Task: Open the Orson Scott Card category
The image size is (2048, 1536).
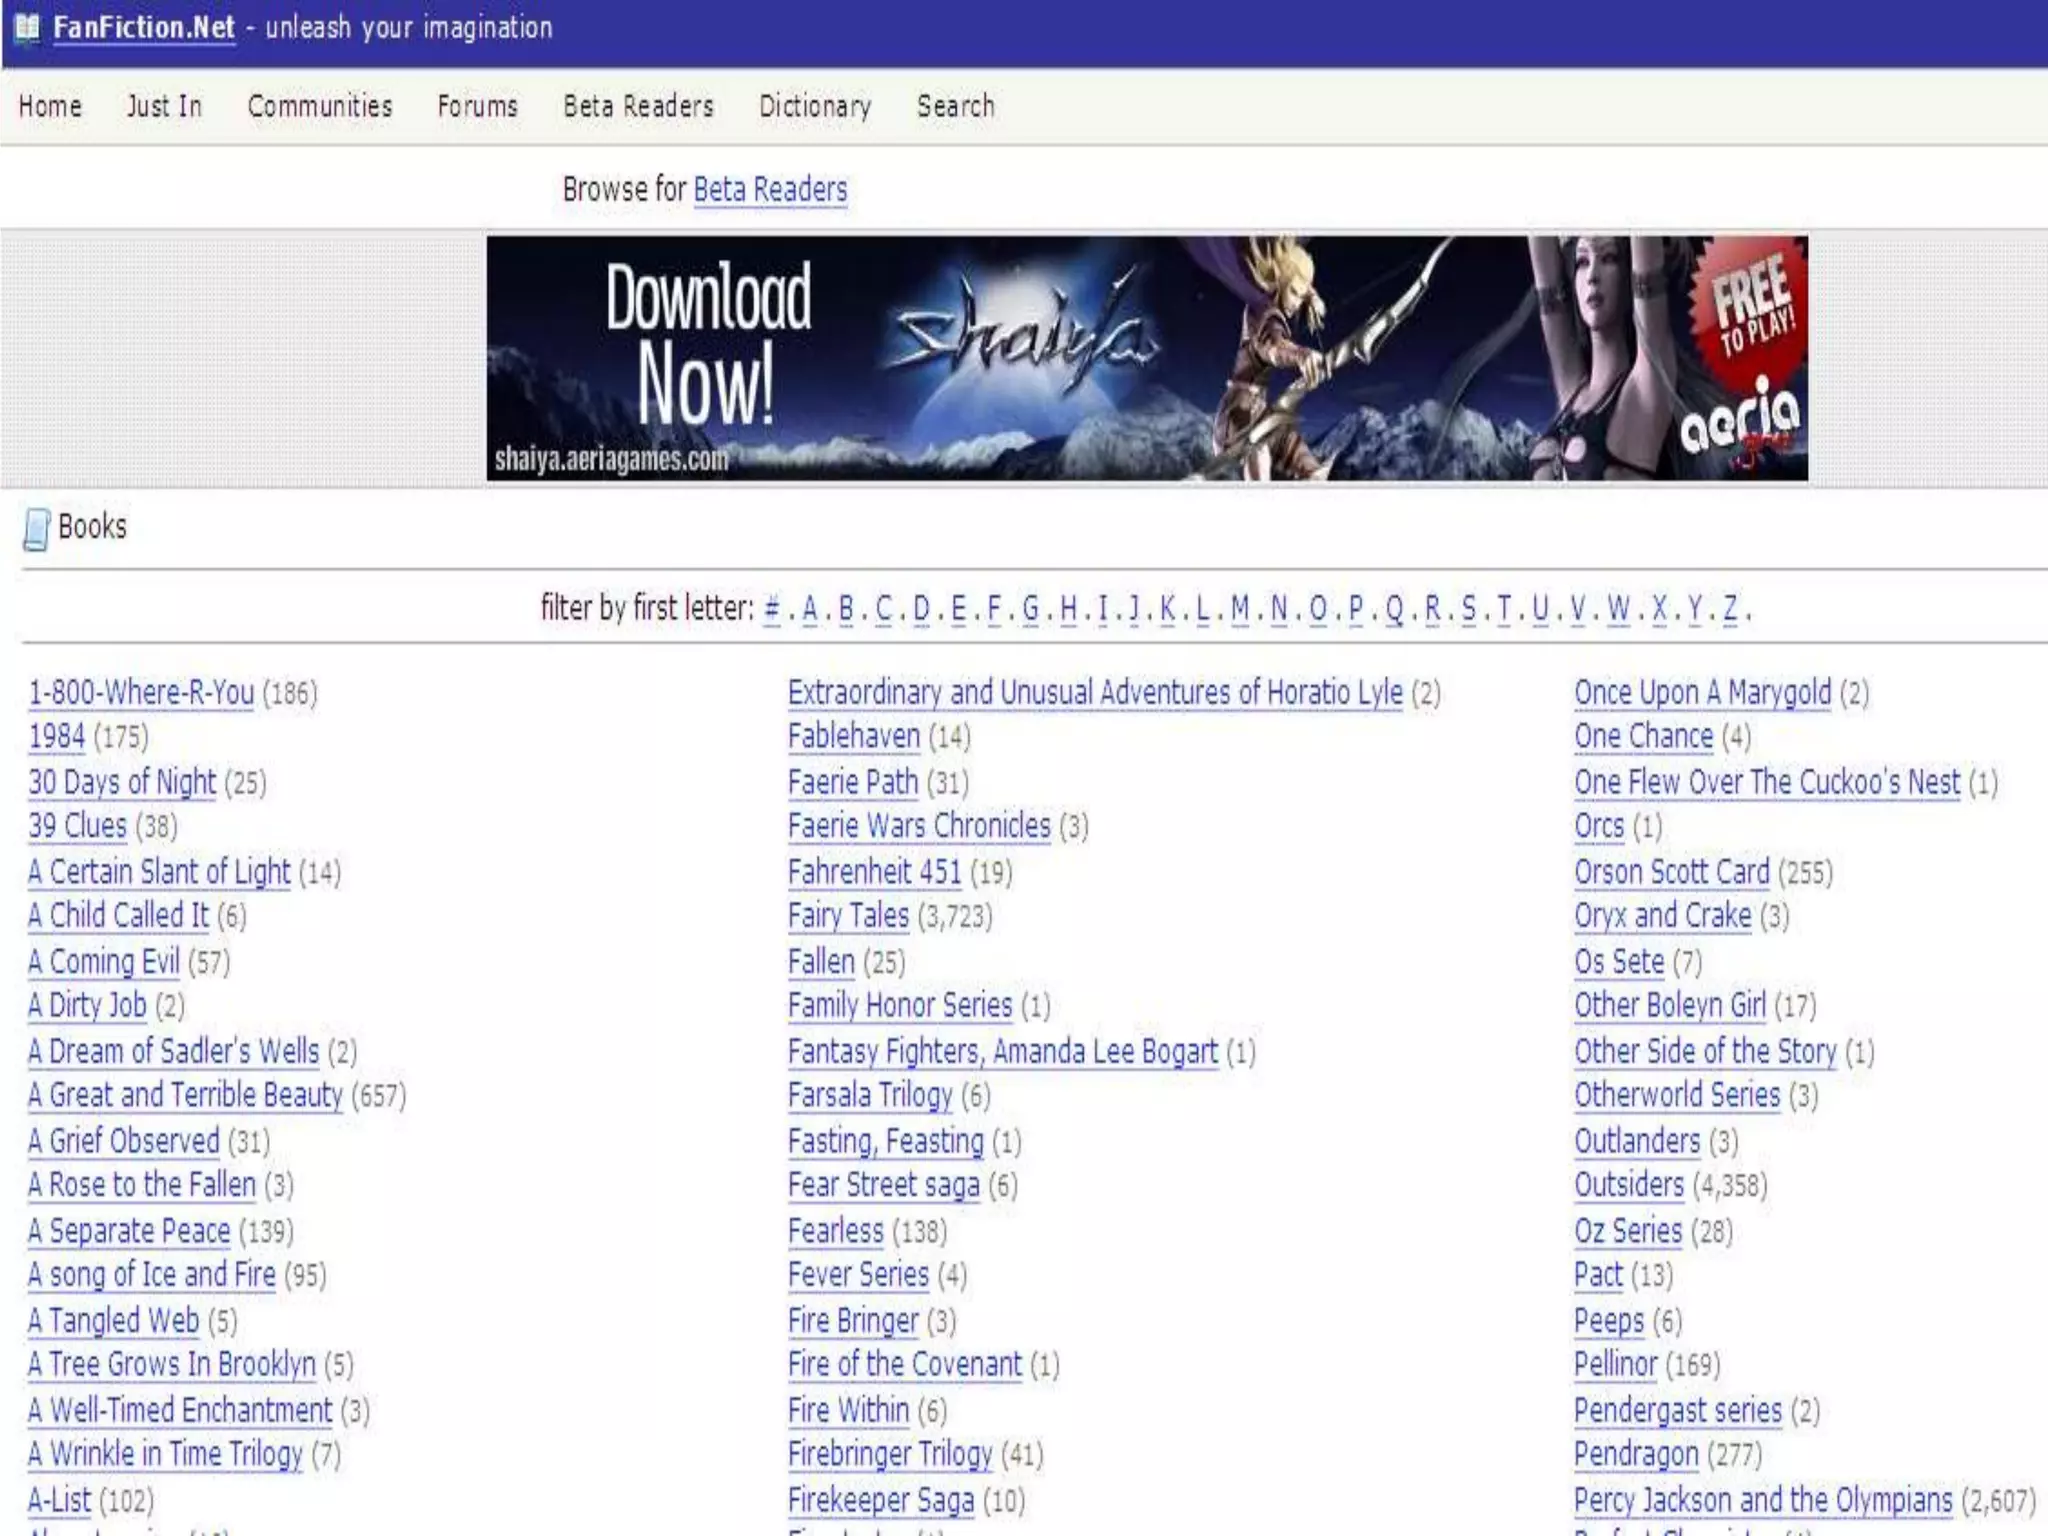Action: [1671, 871]
